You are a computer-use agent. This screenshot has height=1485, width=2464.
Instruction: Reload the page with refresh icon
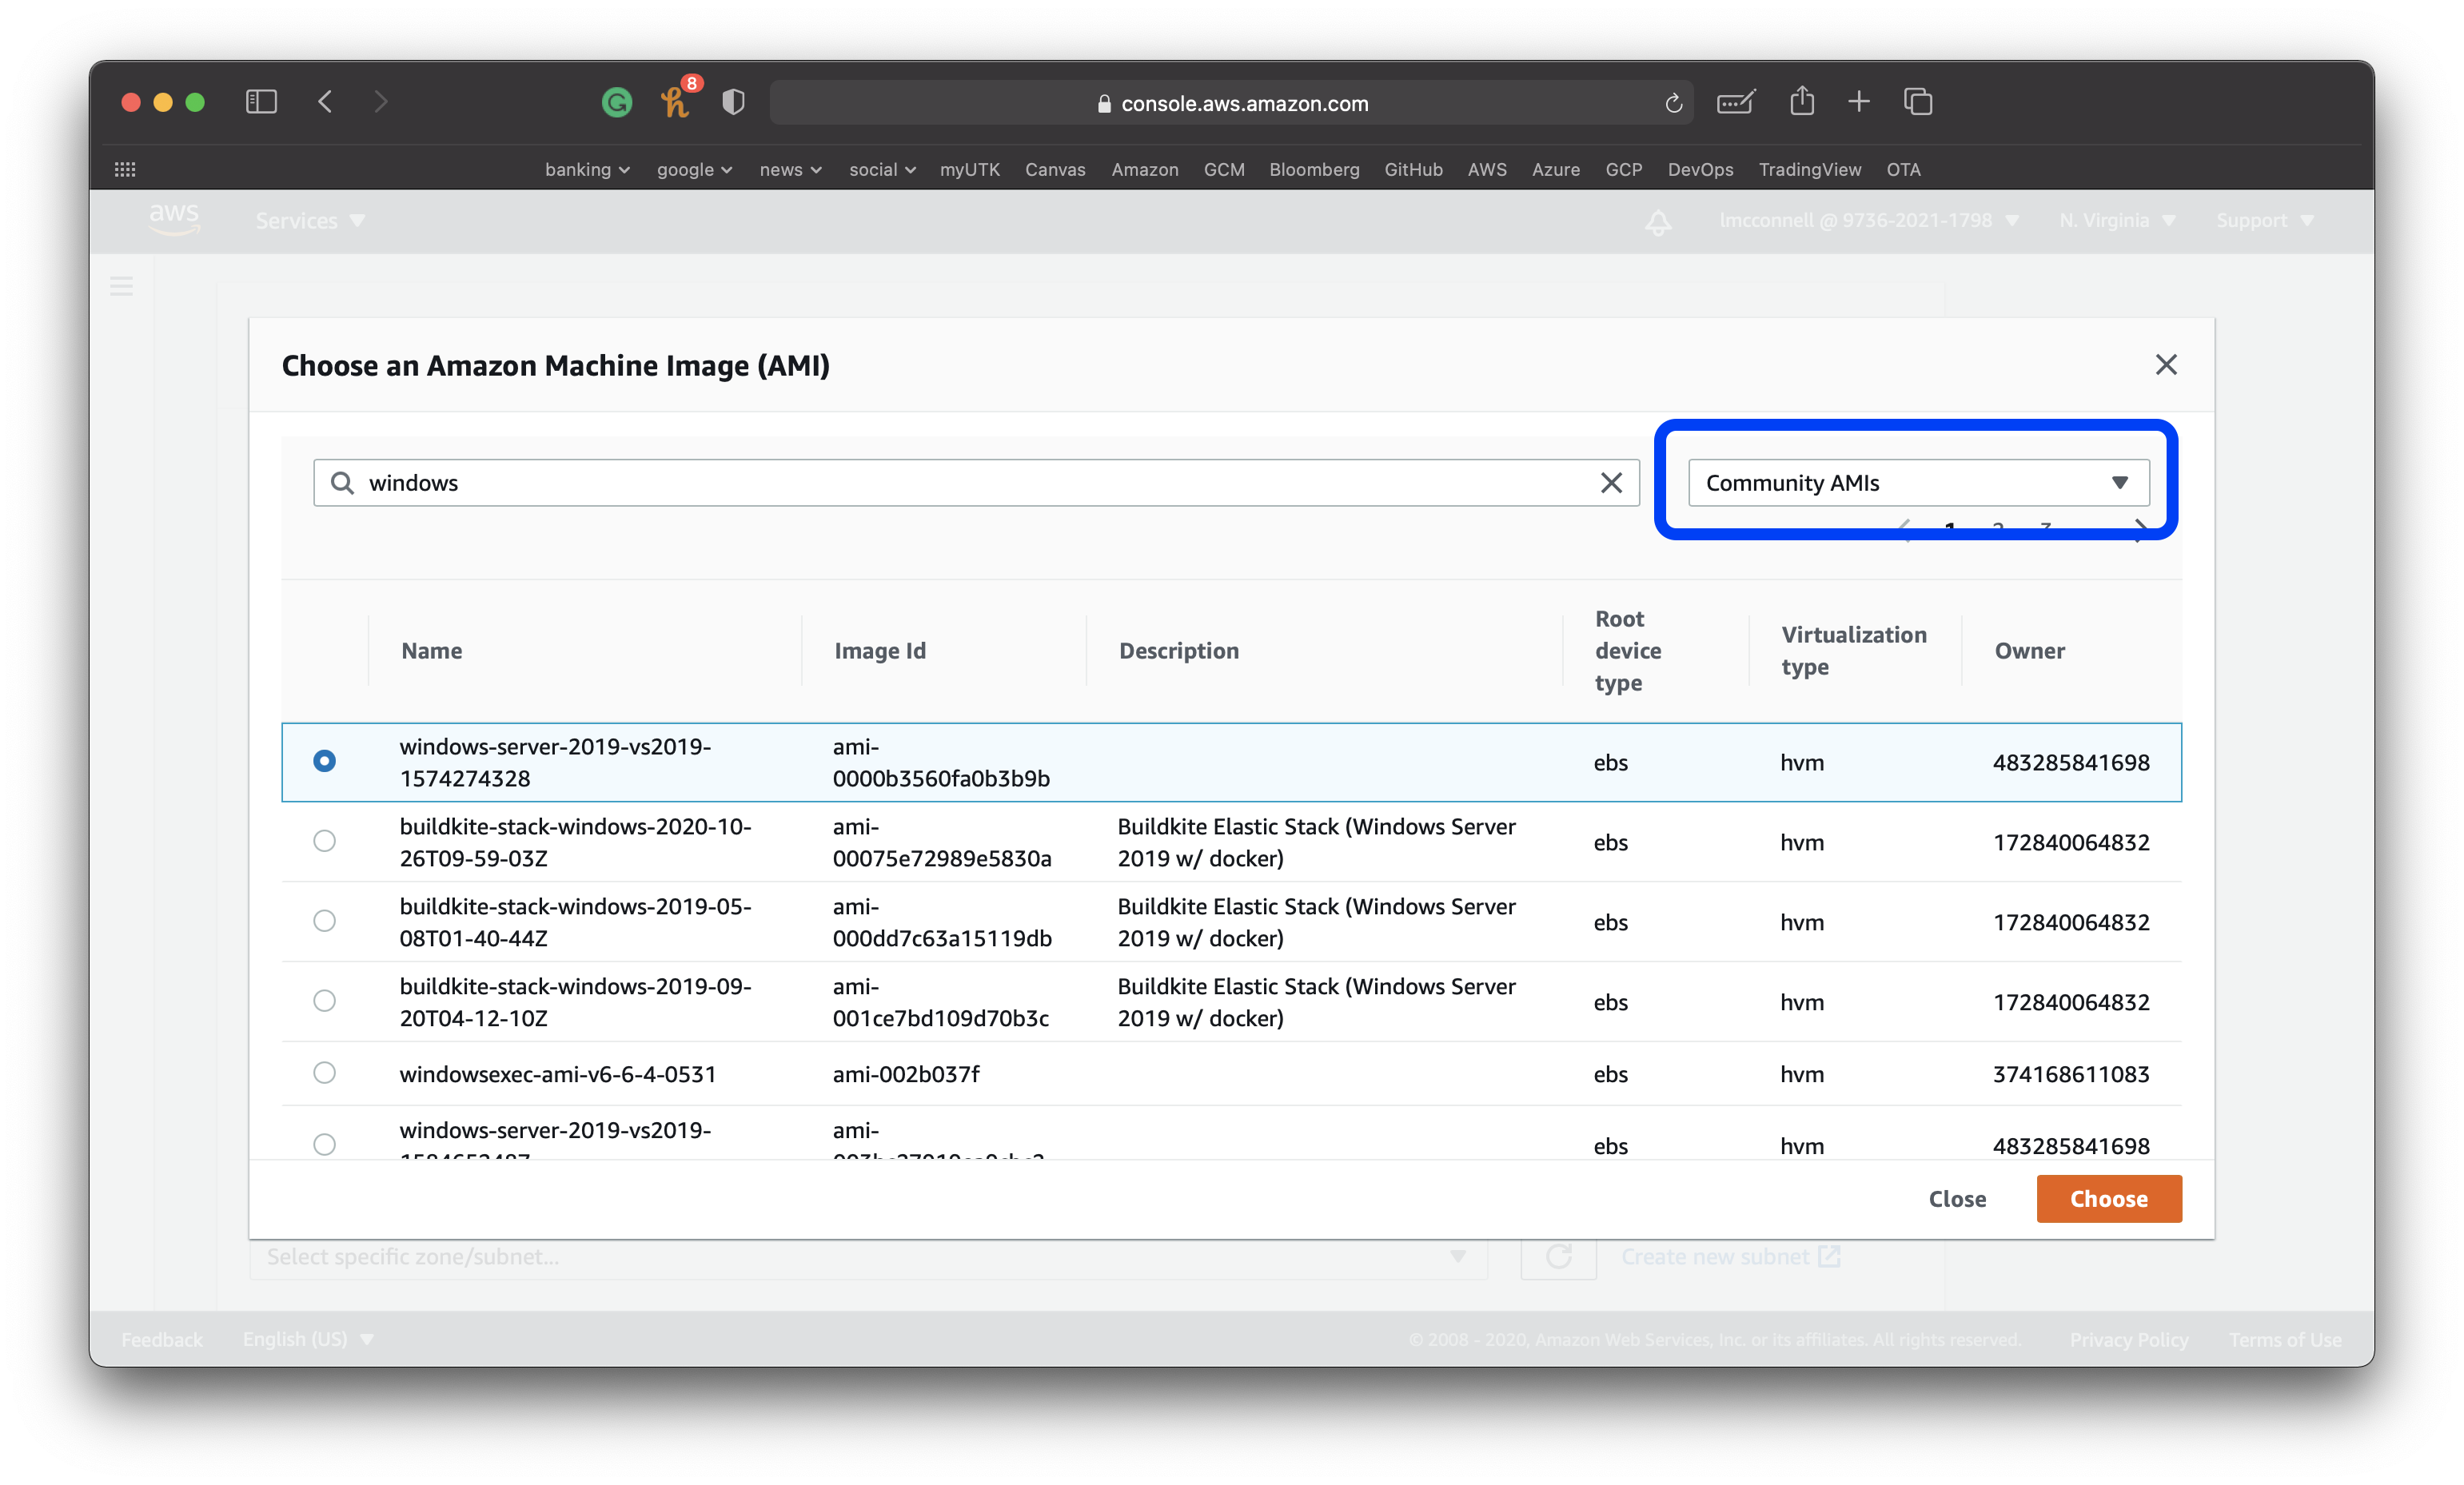tap(1673, 103)
